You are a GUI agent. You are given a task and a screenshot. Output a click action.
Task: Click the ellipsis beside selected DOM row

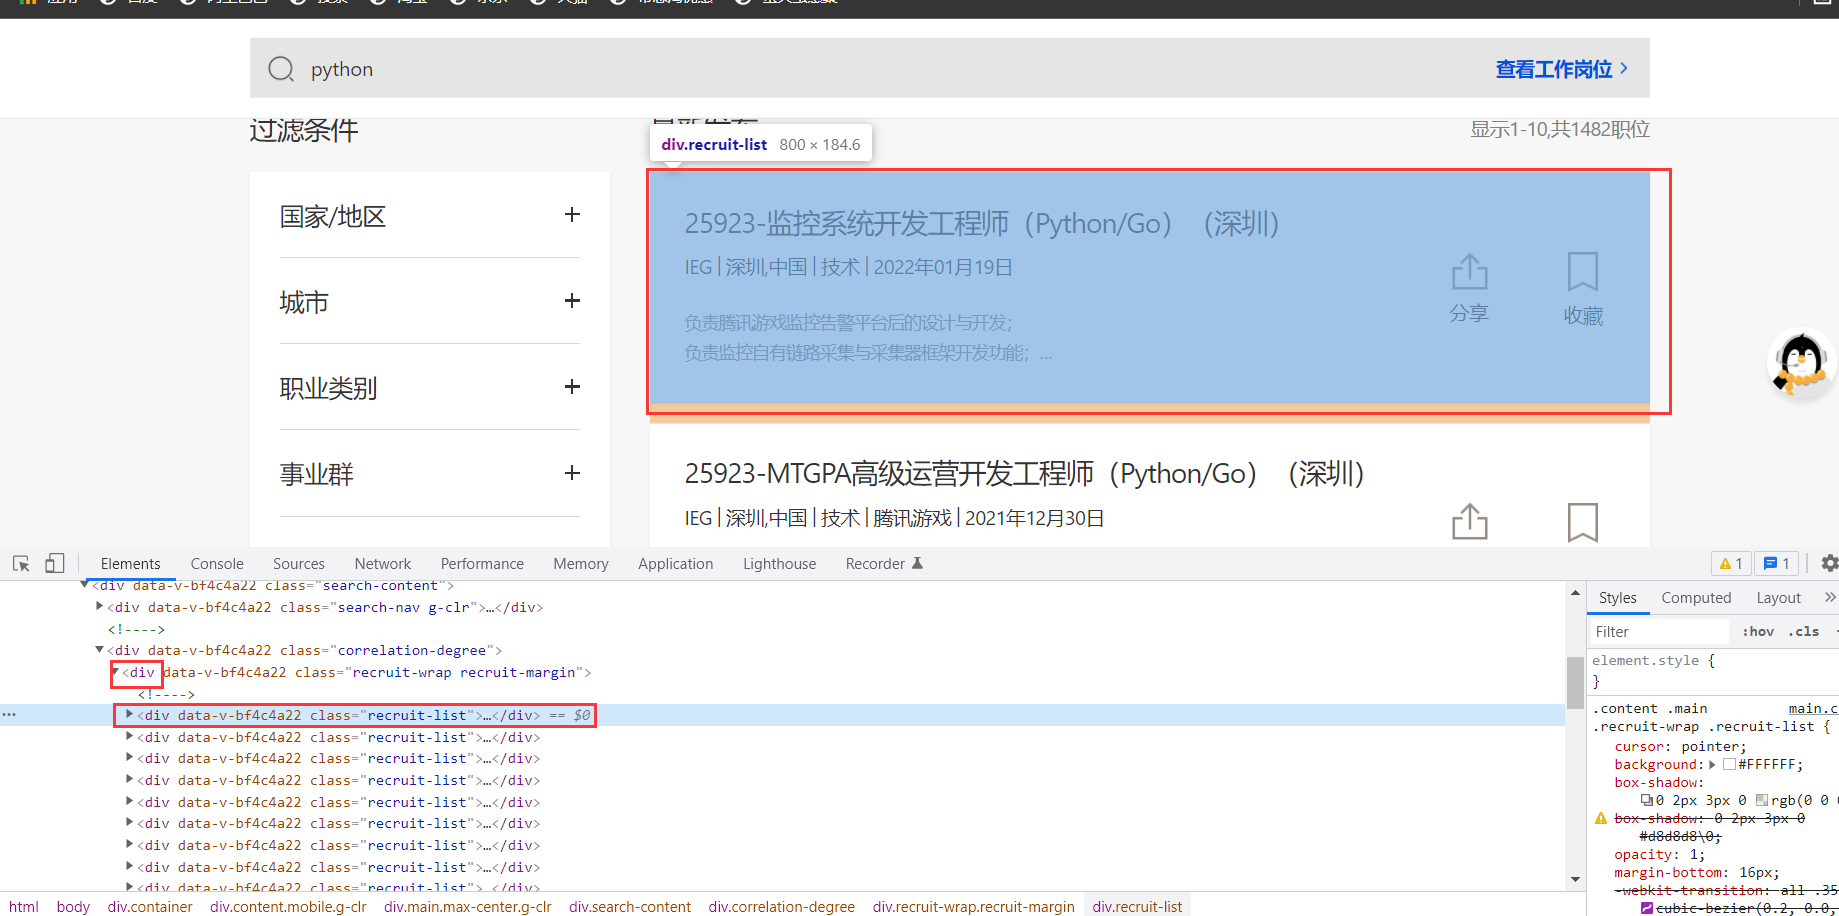[9, 715]
